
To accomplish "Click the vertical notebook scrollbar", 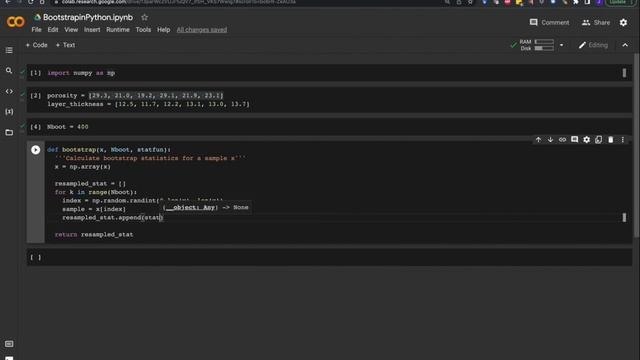I will (636, 145).
